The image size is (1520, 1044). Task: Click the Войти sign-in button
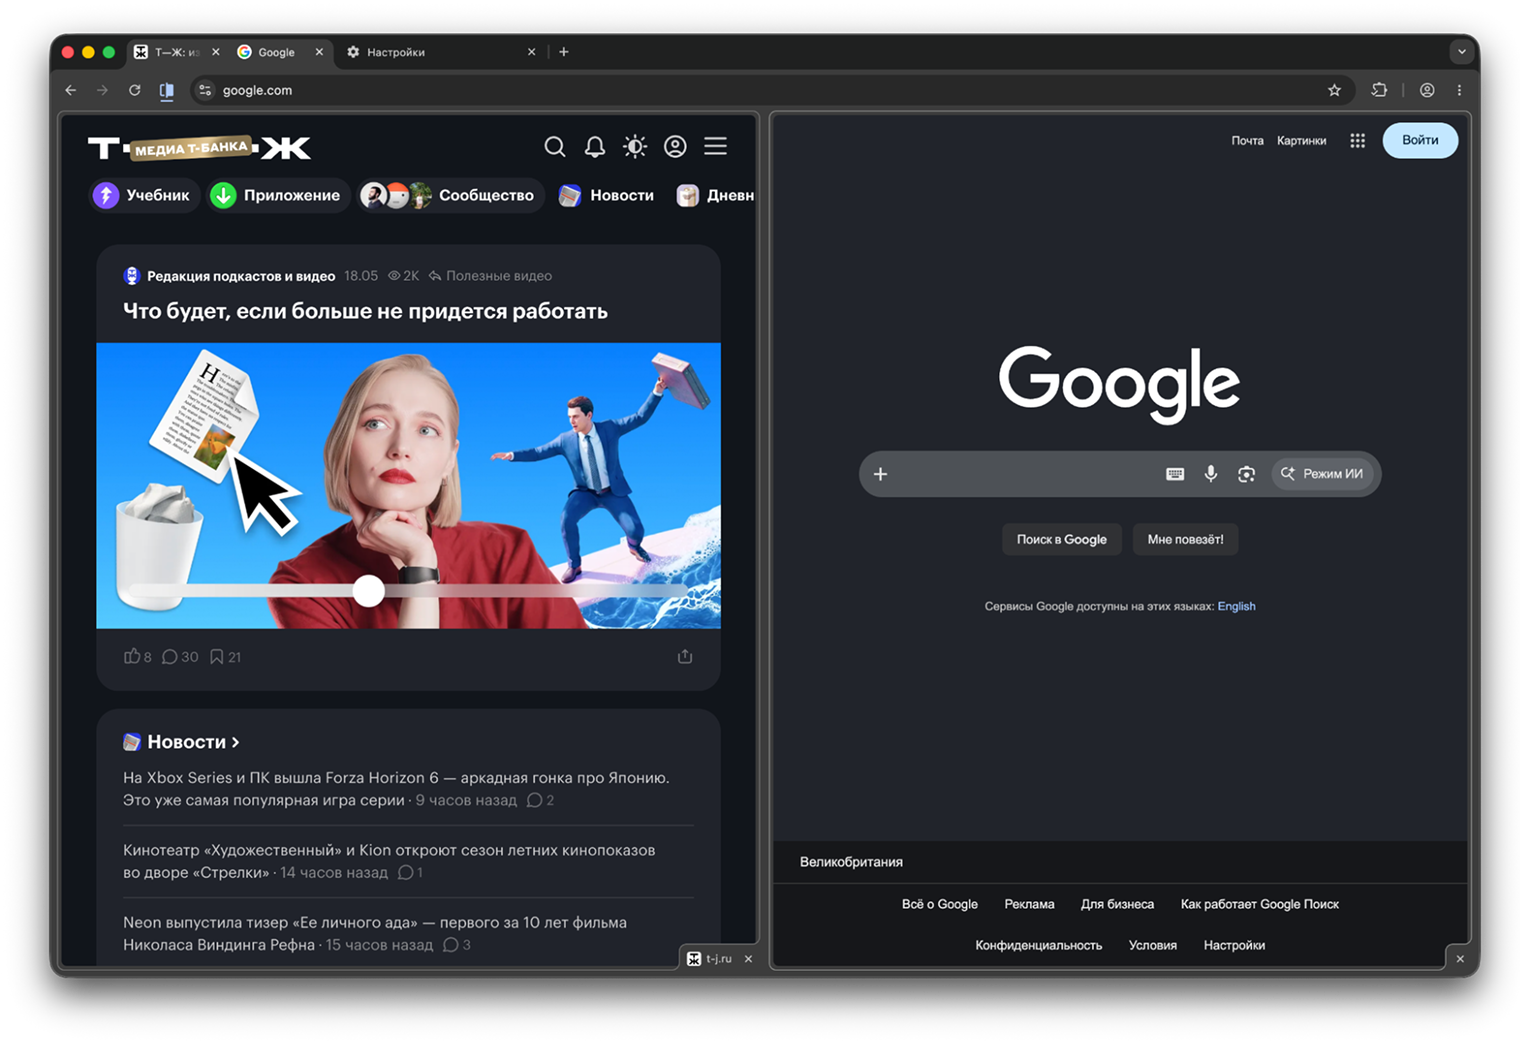coord(1420,140)
